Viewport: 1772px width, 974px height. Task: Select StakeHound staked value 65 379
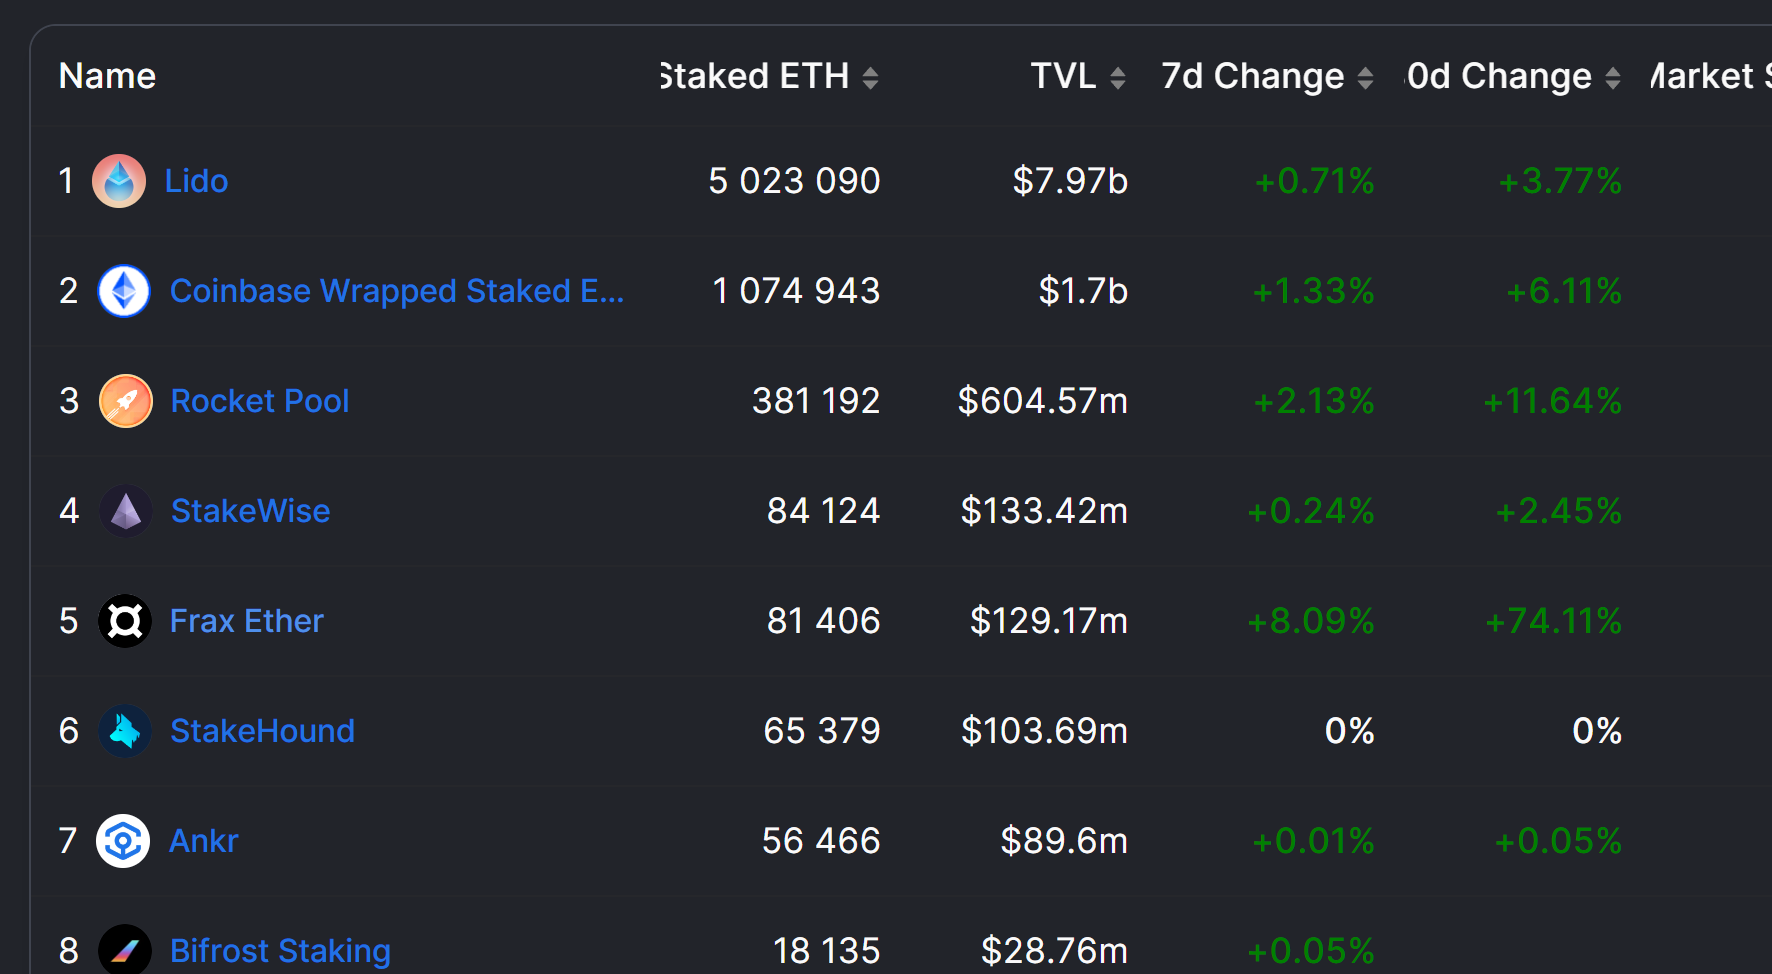(x=822, y=731)
